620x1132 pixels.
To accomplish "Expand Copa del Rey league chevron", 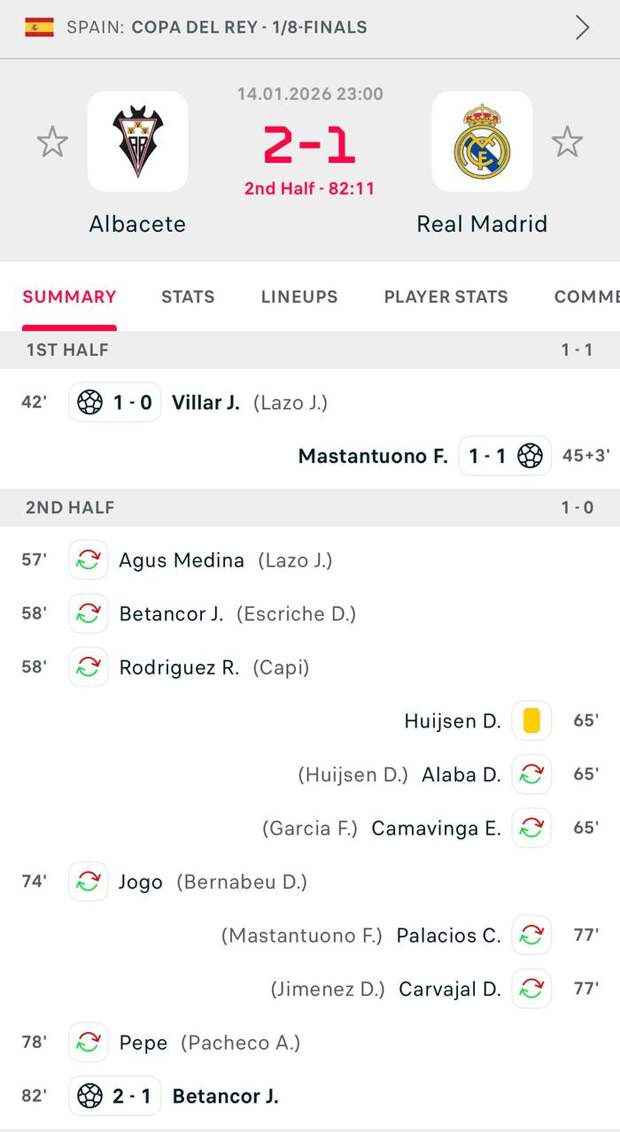I will coord(583,27).
